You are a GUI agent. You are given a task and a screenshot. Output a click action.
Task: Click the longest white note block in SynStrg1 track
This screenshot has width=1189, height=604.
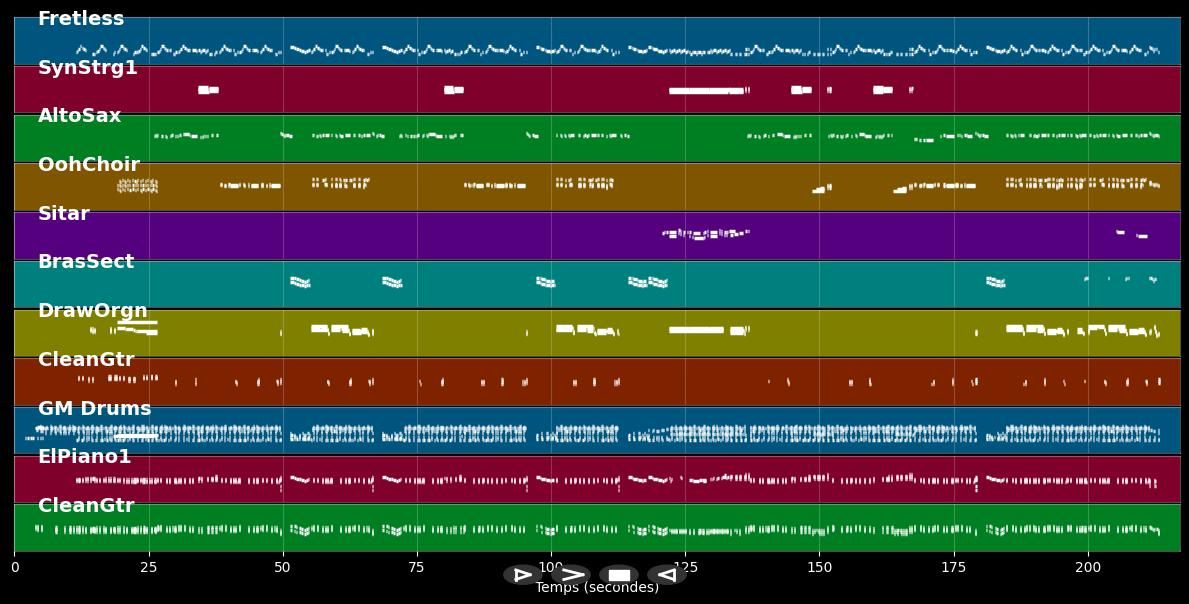(x=707, y=90)
